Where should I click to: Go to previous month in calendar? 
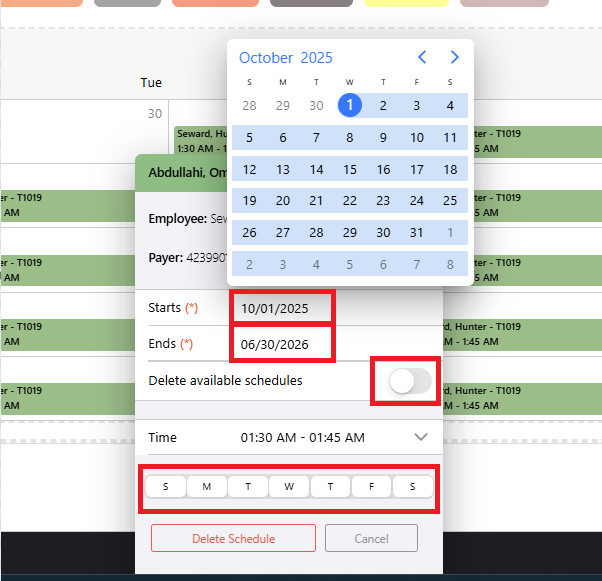422,57
